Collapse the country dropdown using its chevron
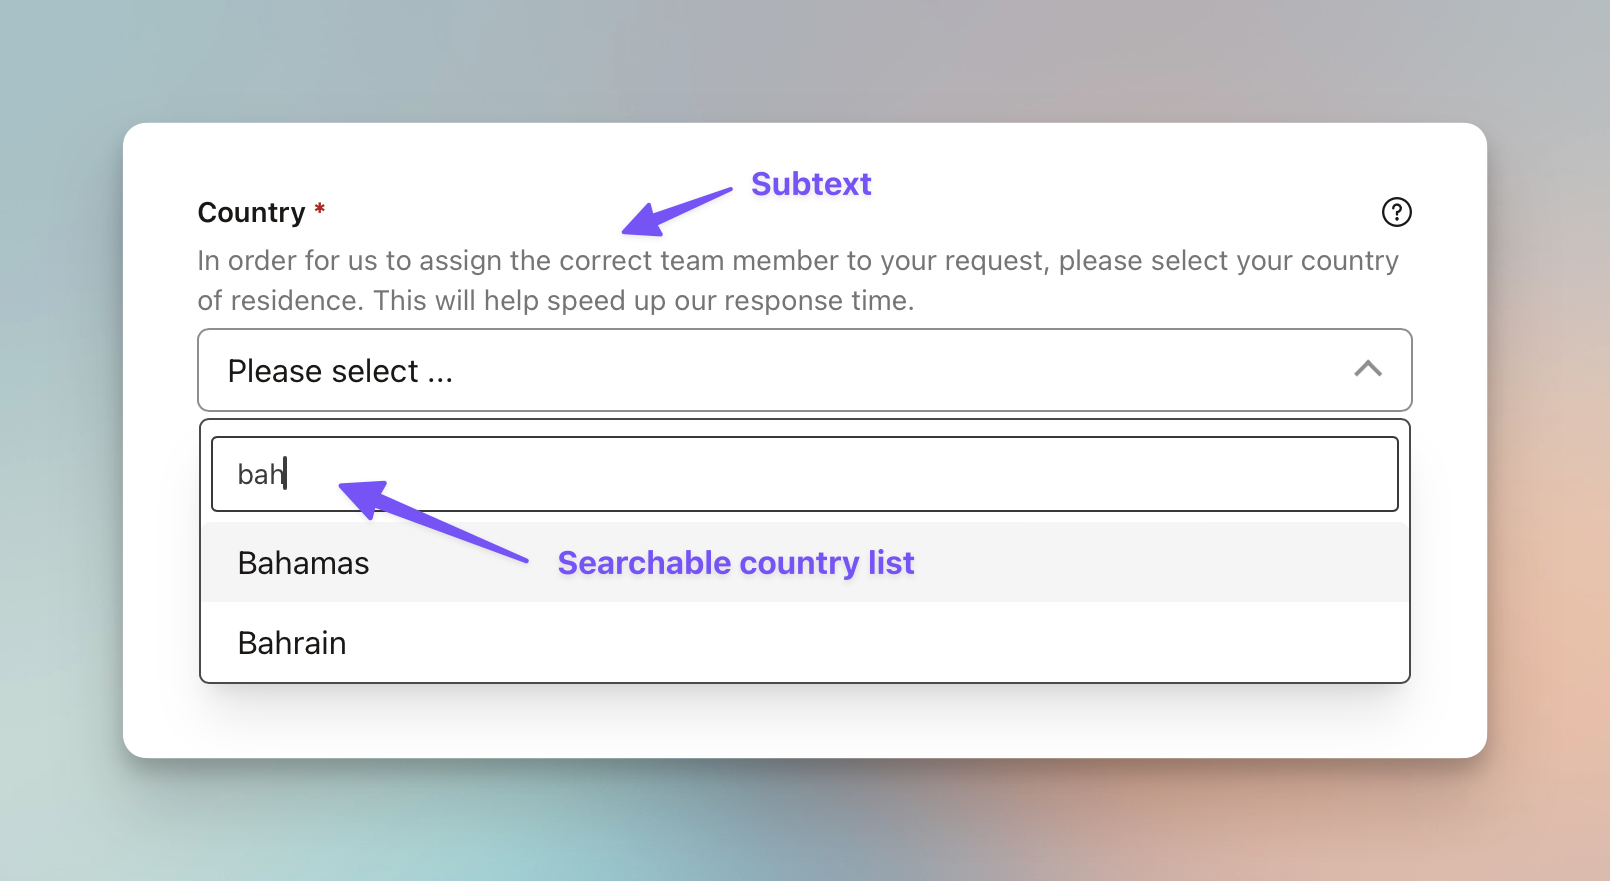This screenshot has height=881, width=1610. point(1368,370)
